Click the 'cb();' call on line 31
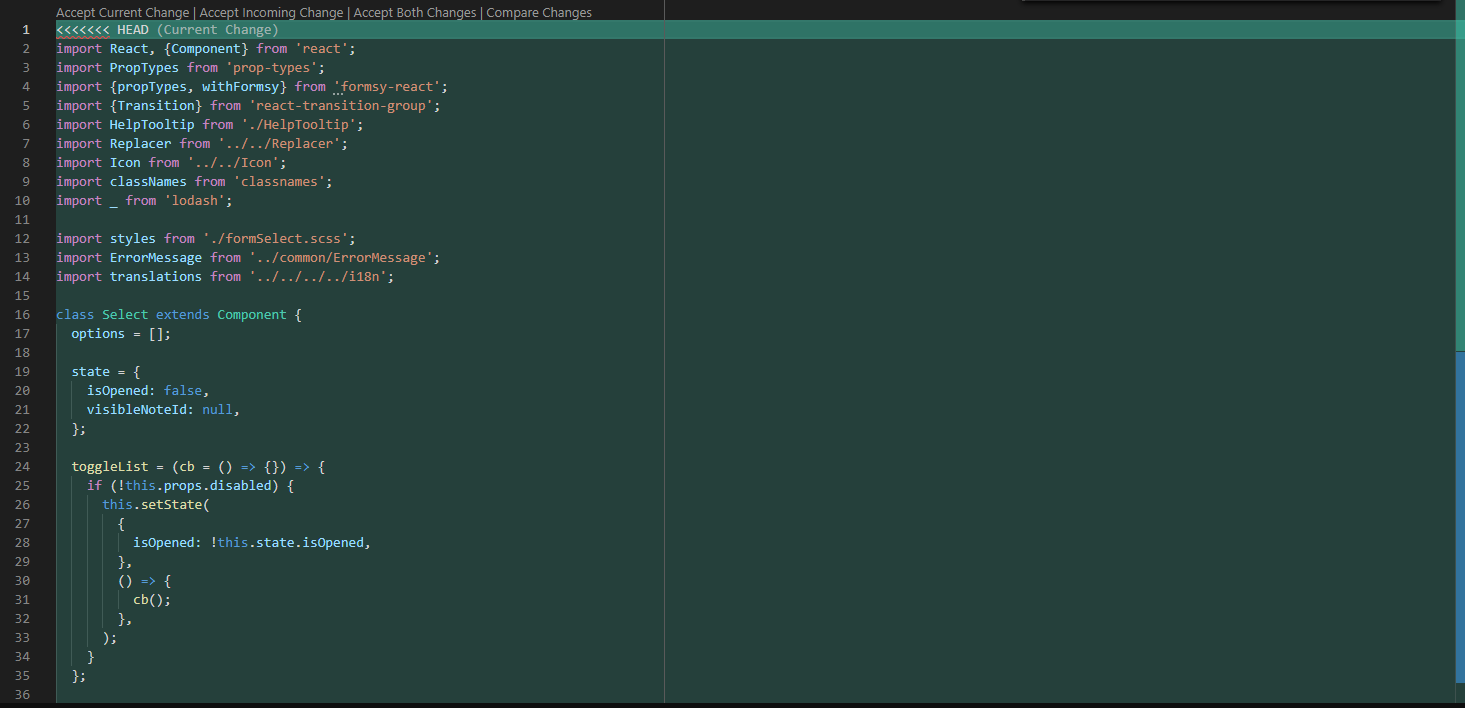Viewport: 1465px width, 708px height. tap(152, 600)
